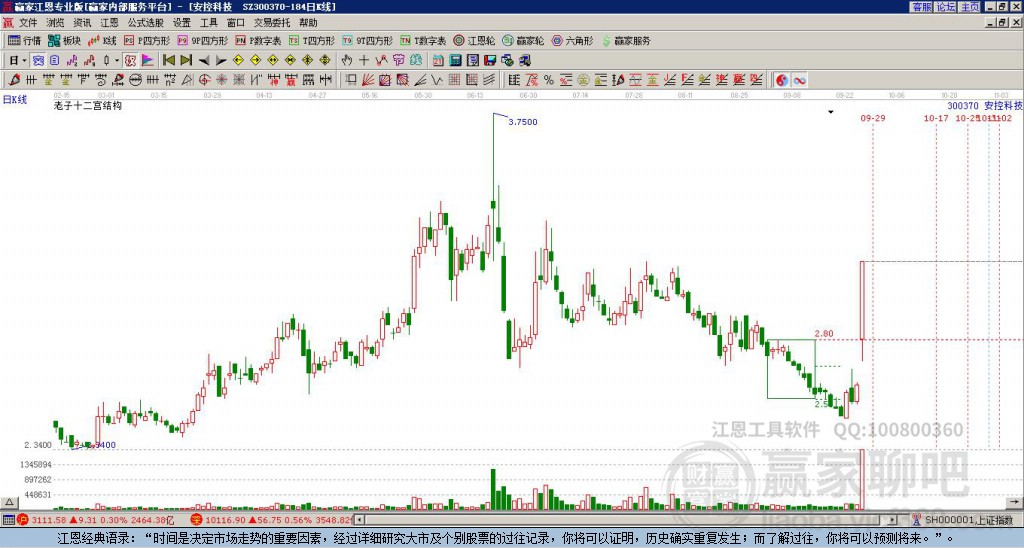Open the T四方形 tool
Viewport: 1024px width, 548px height.
[x=312, y=40]
